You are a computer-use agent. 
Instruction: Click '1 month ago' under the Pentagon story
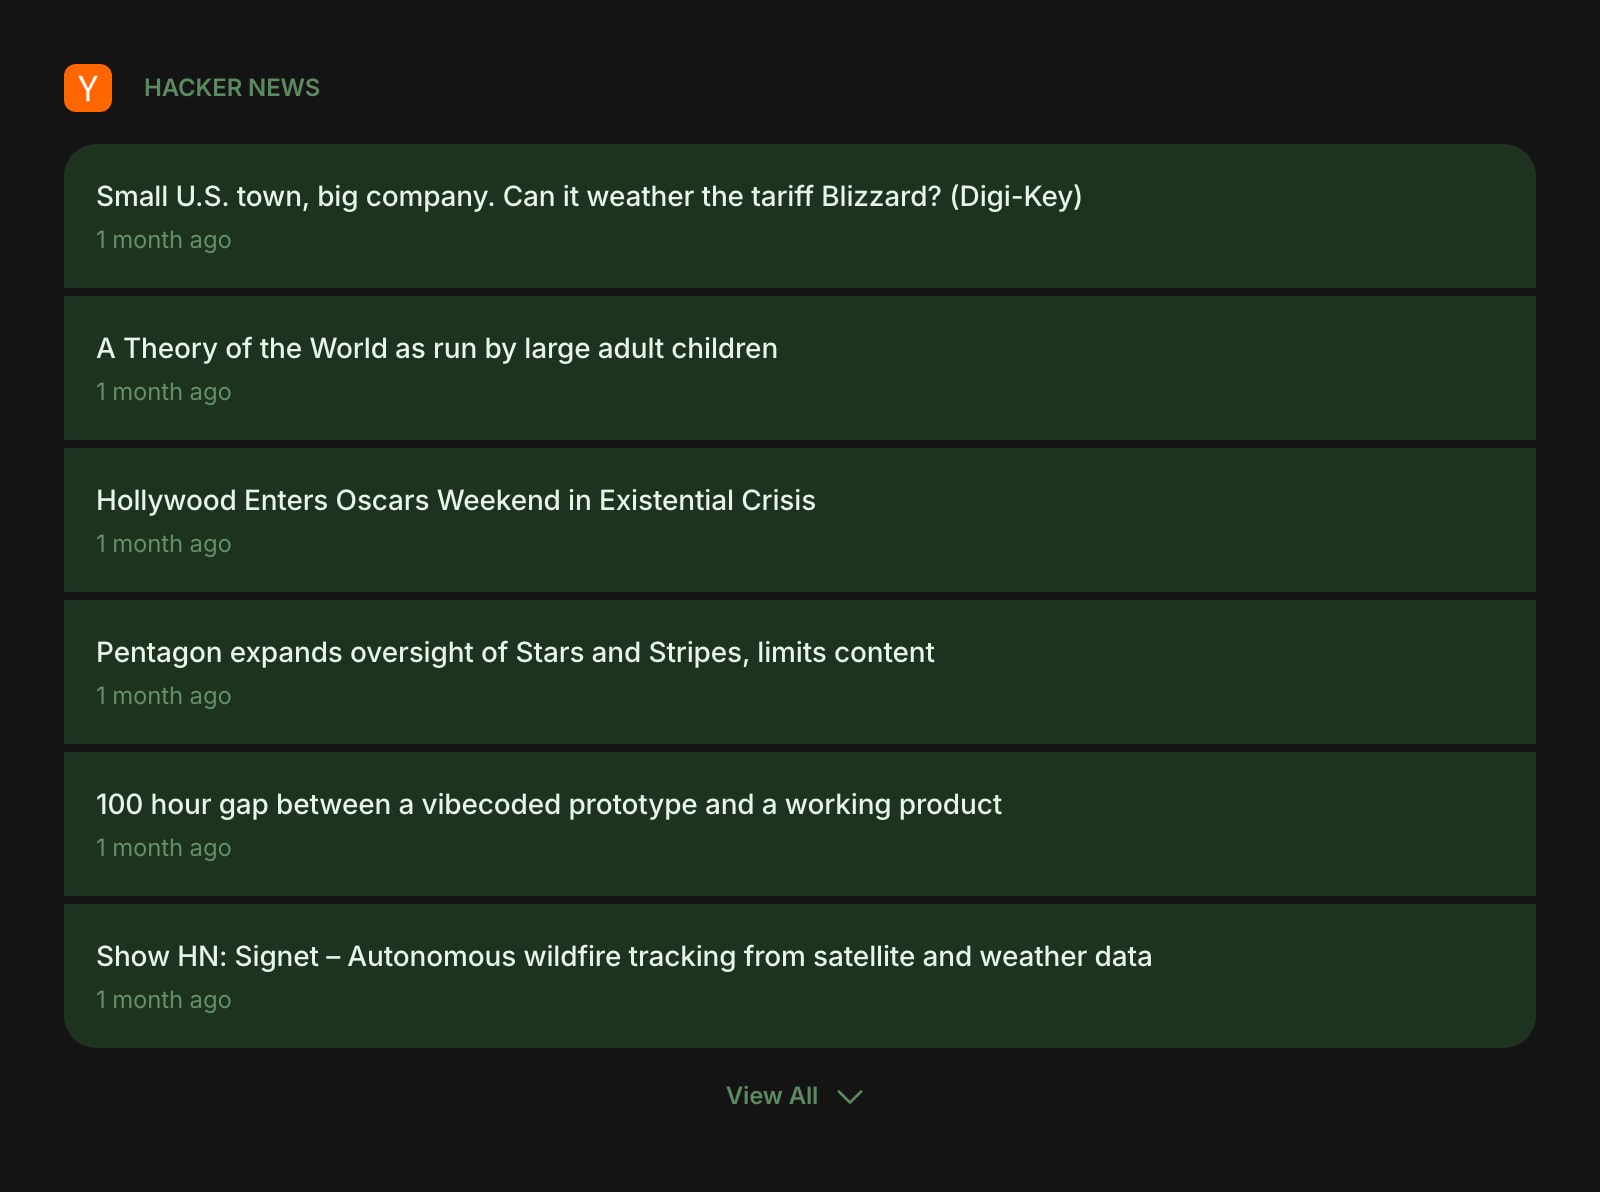pyautogui.click(x=163, y=696)
